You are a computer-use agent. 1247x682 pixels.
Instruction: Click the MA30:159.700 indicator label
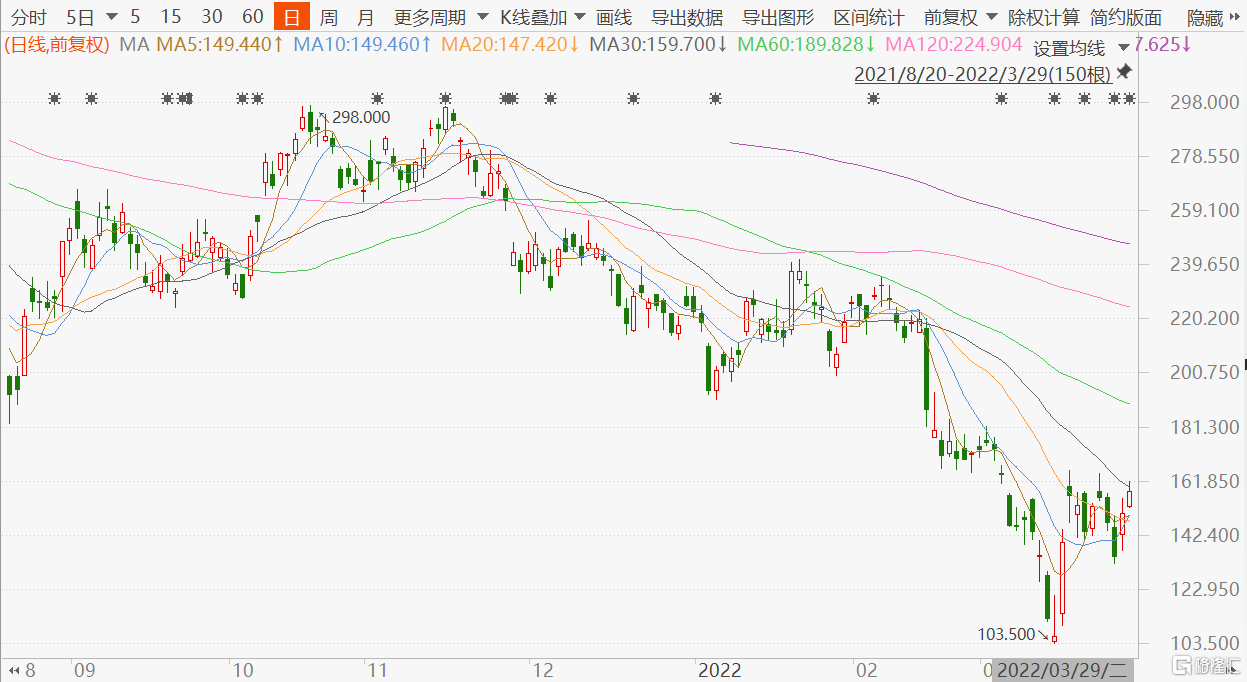(658, 45)
